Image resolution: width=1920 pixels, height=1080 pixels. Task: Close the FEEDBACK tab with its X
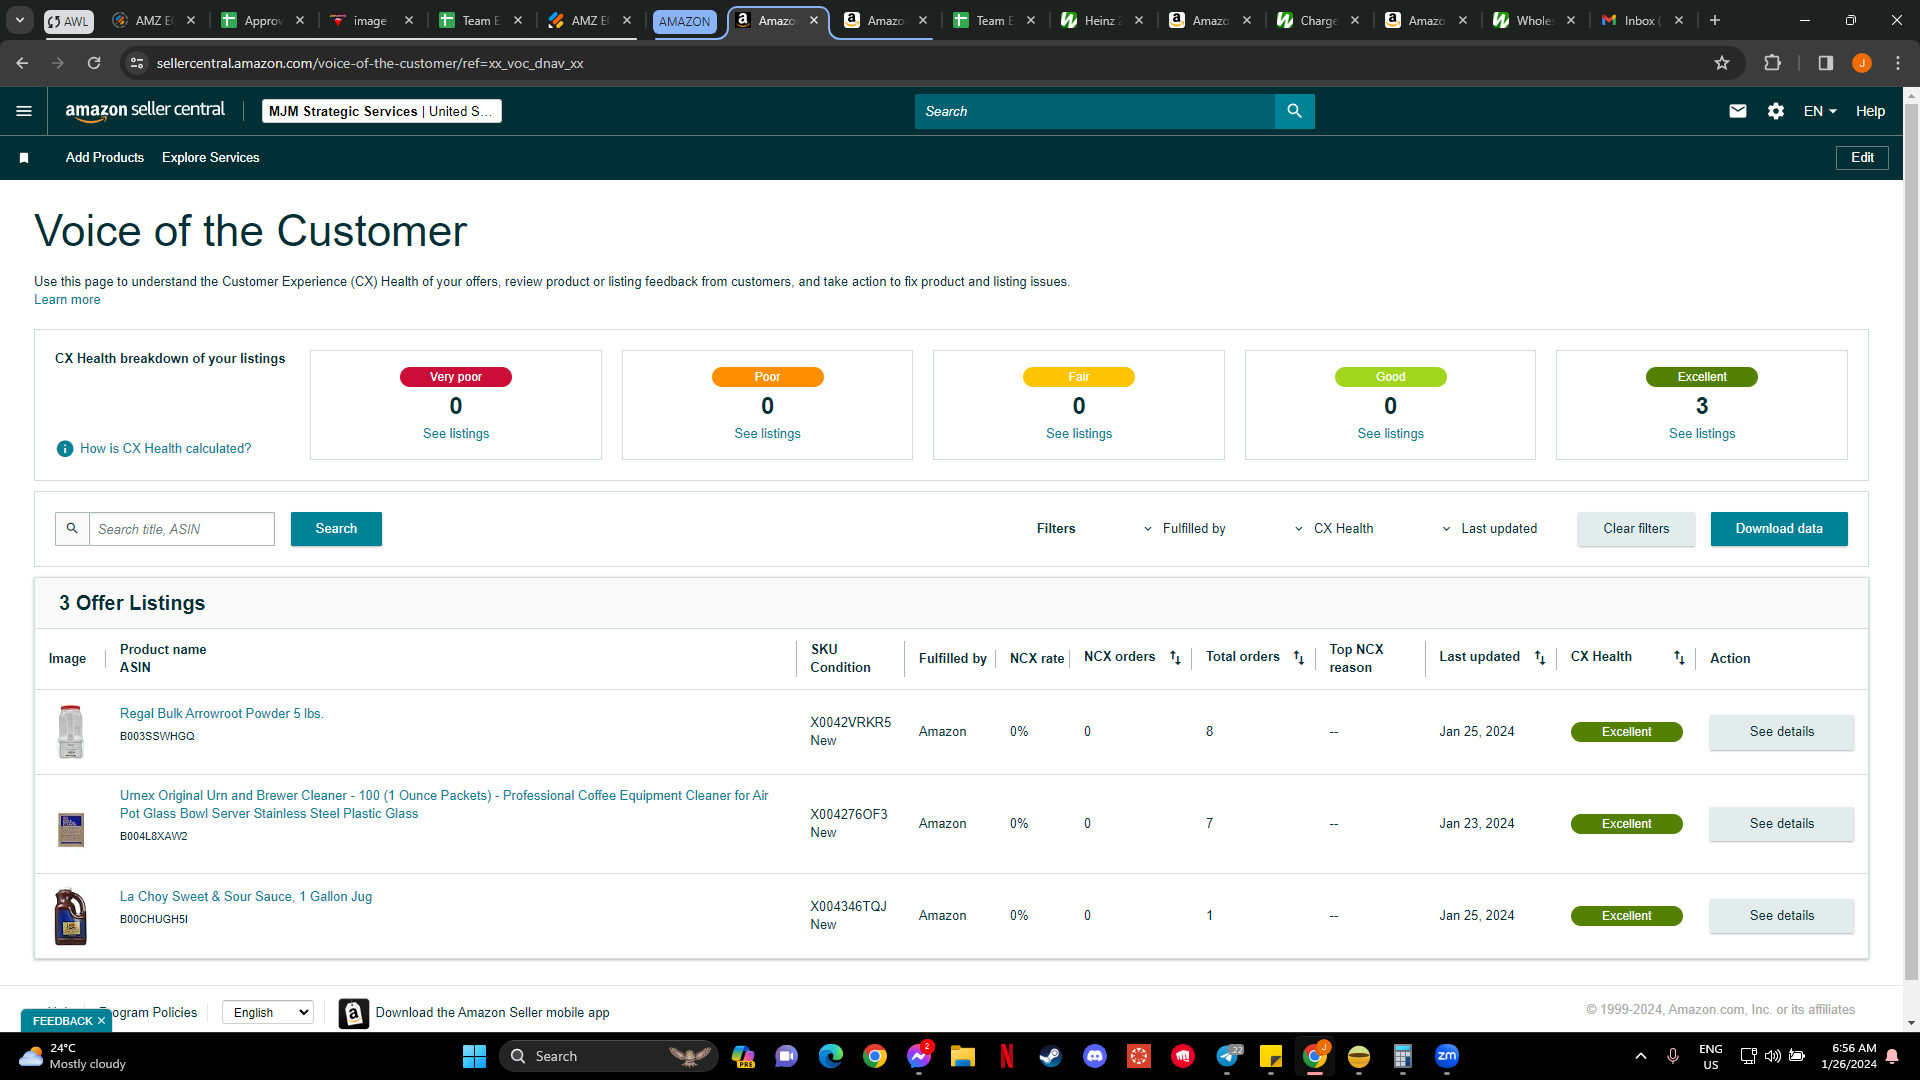click(101, 1021)
